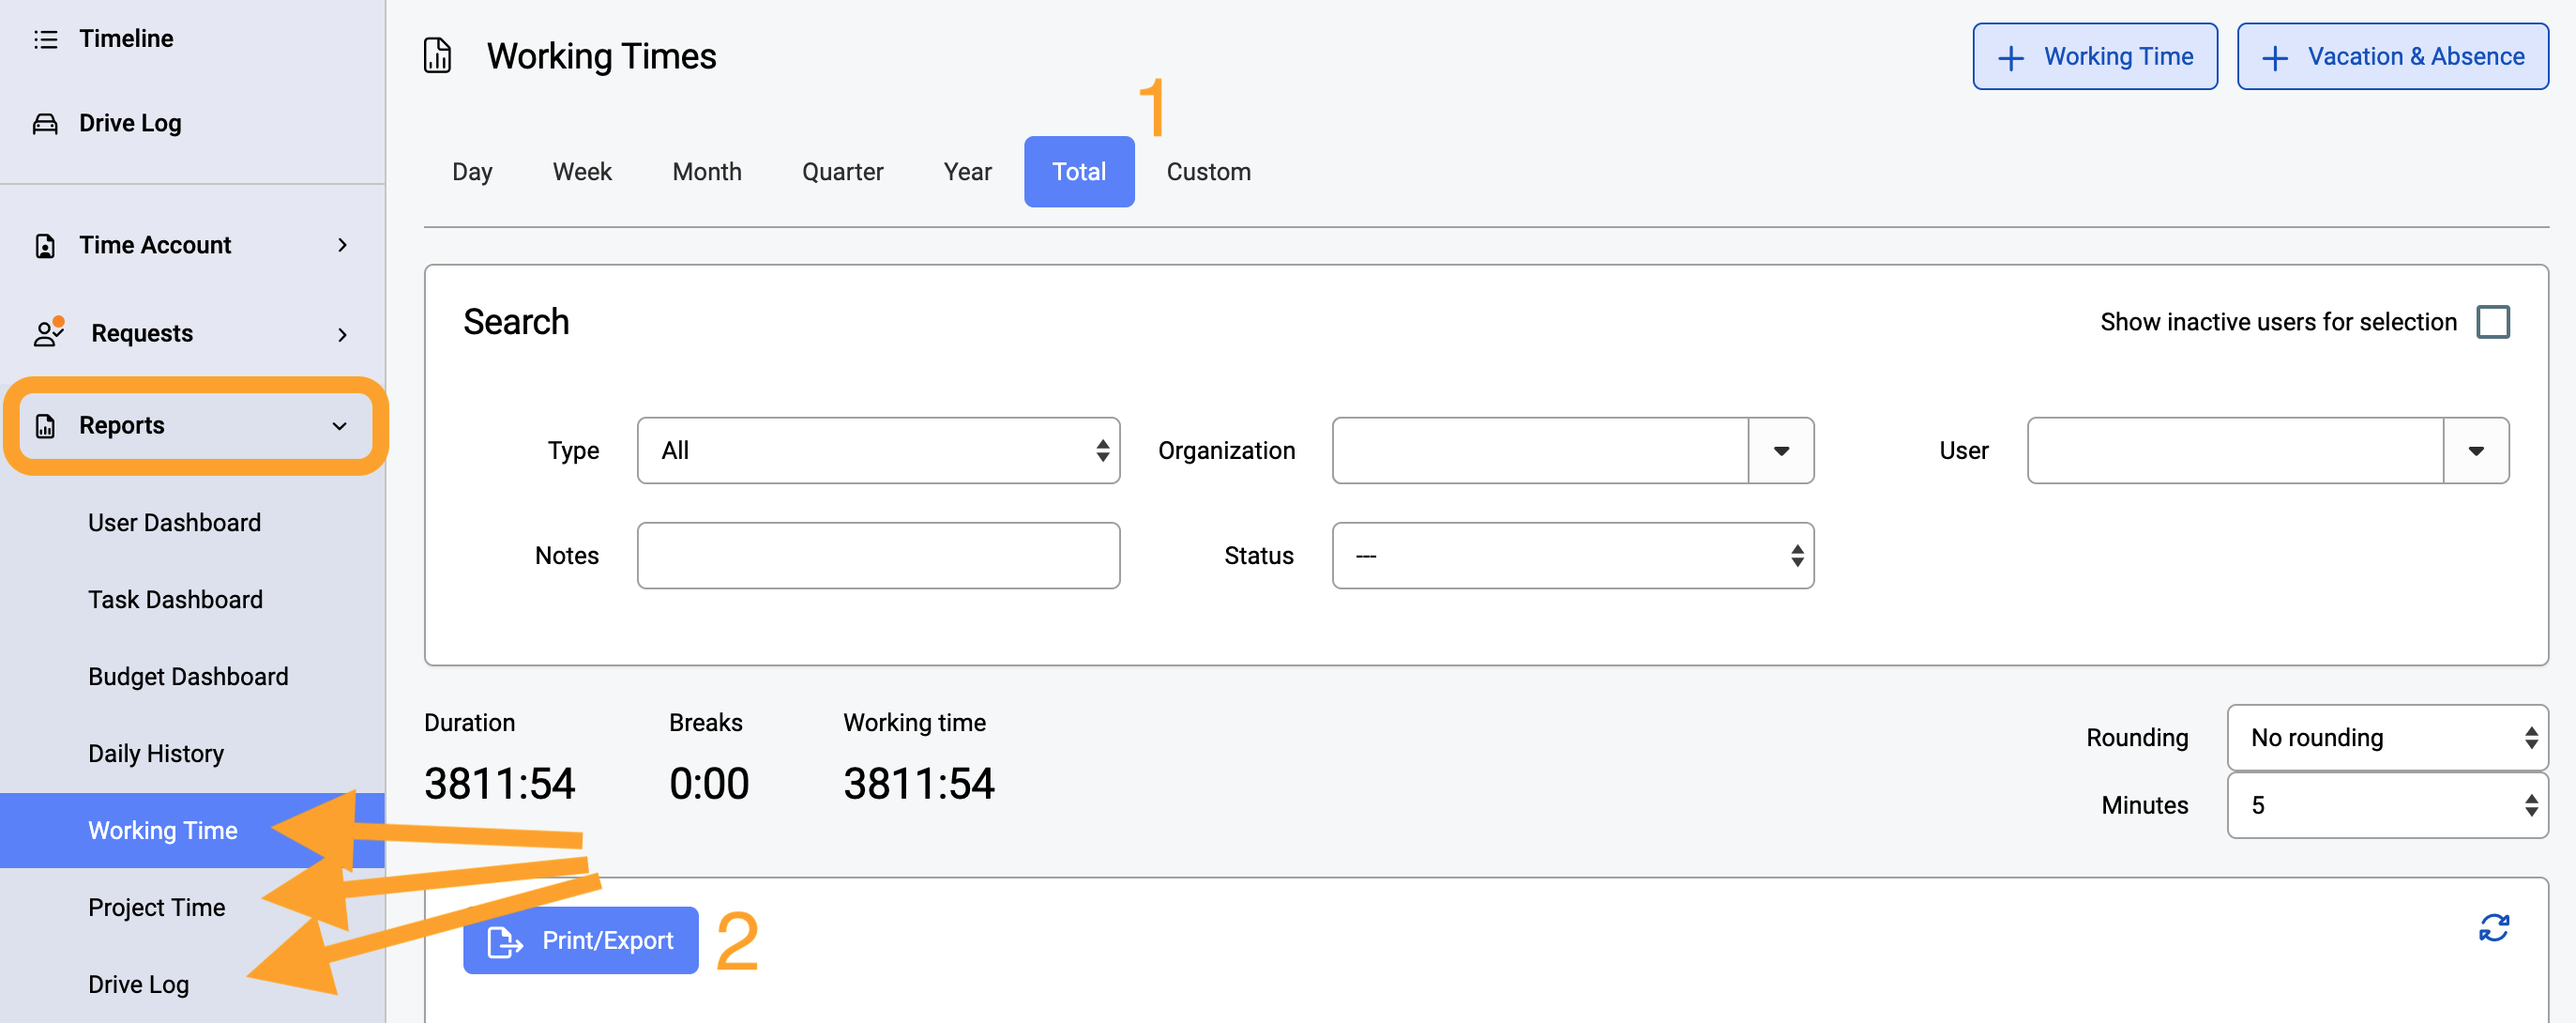Expand the Requests submenu chevron

tap(343, 334)
